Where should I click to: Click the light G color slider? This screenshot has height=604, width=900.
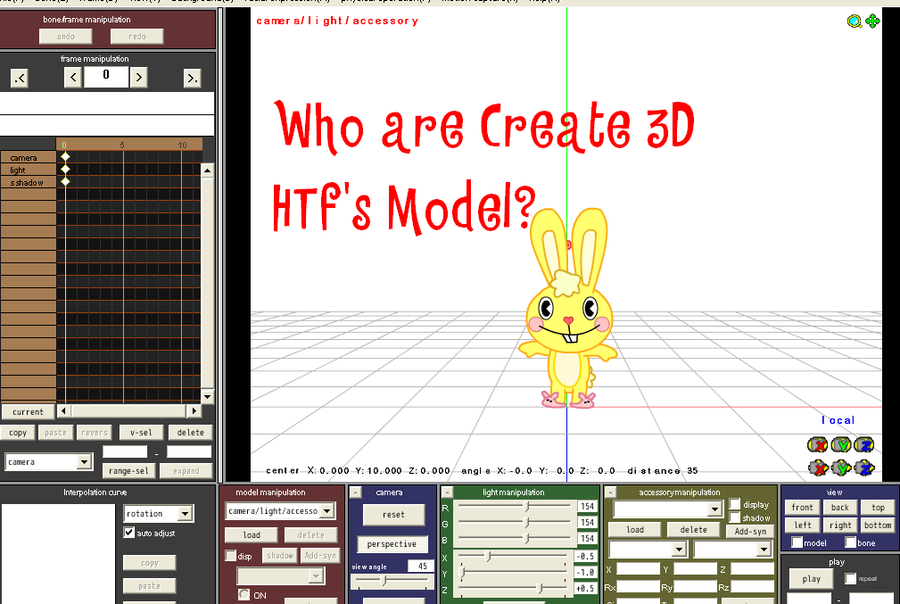[x=516, y=522]
